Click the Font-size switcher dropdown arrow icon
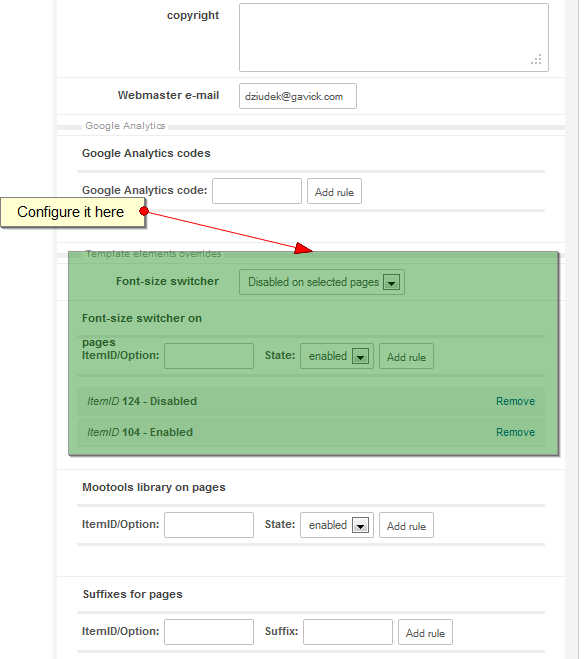This screenshot has width=588, height=659. (x=391, y=283)
